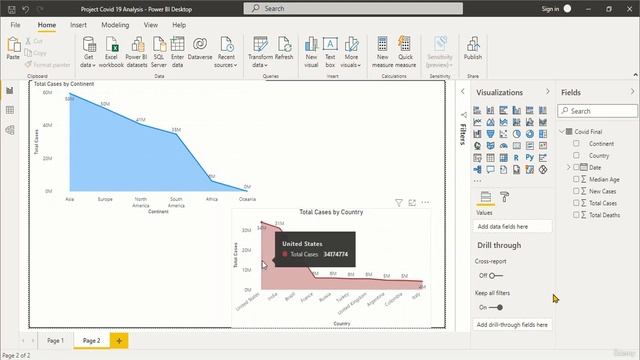
Task: Insert the Gauge visual
Action: click(503, 146)
